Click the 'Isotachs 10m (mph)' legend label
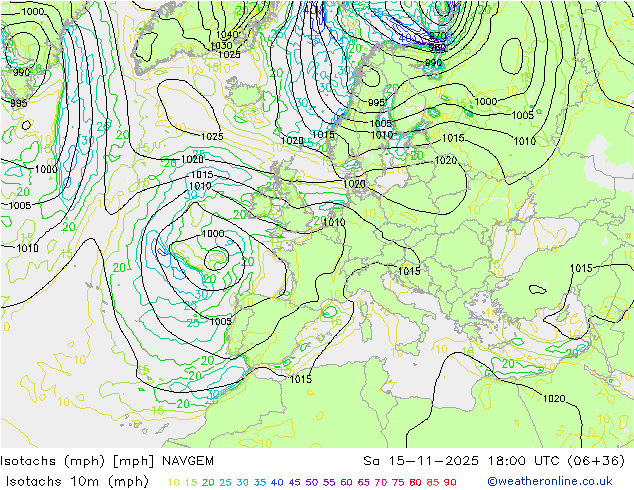 click(x=77, y=482)
